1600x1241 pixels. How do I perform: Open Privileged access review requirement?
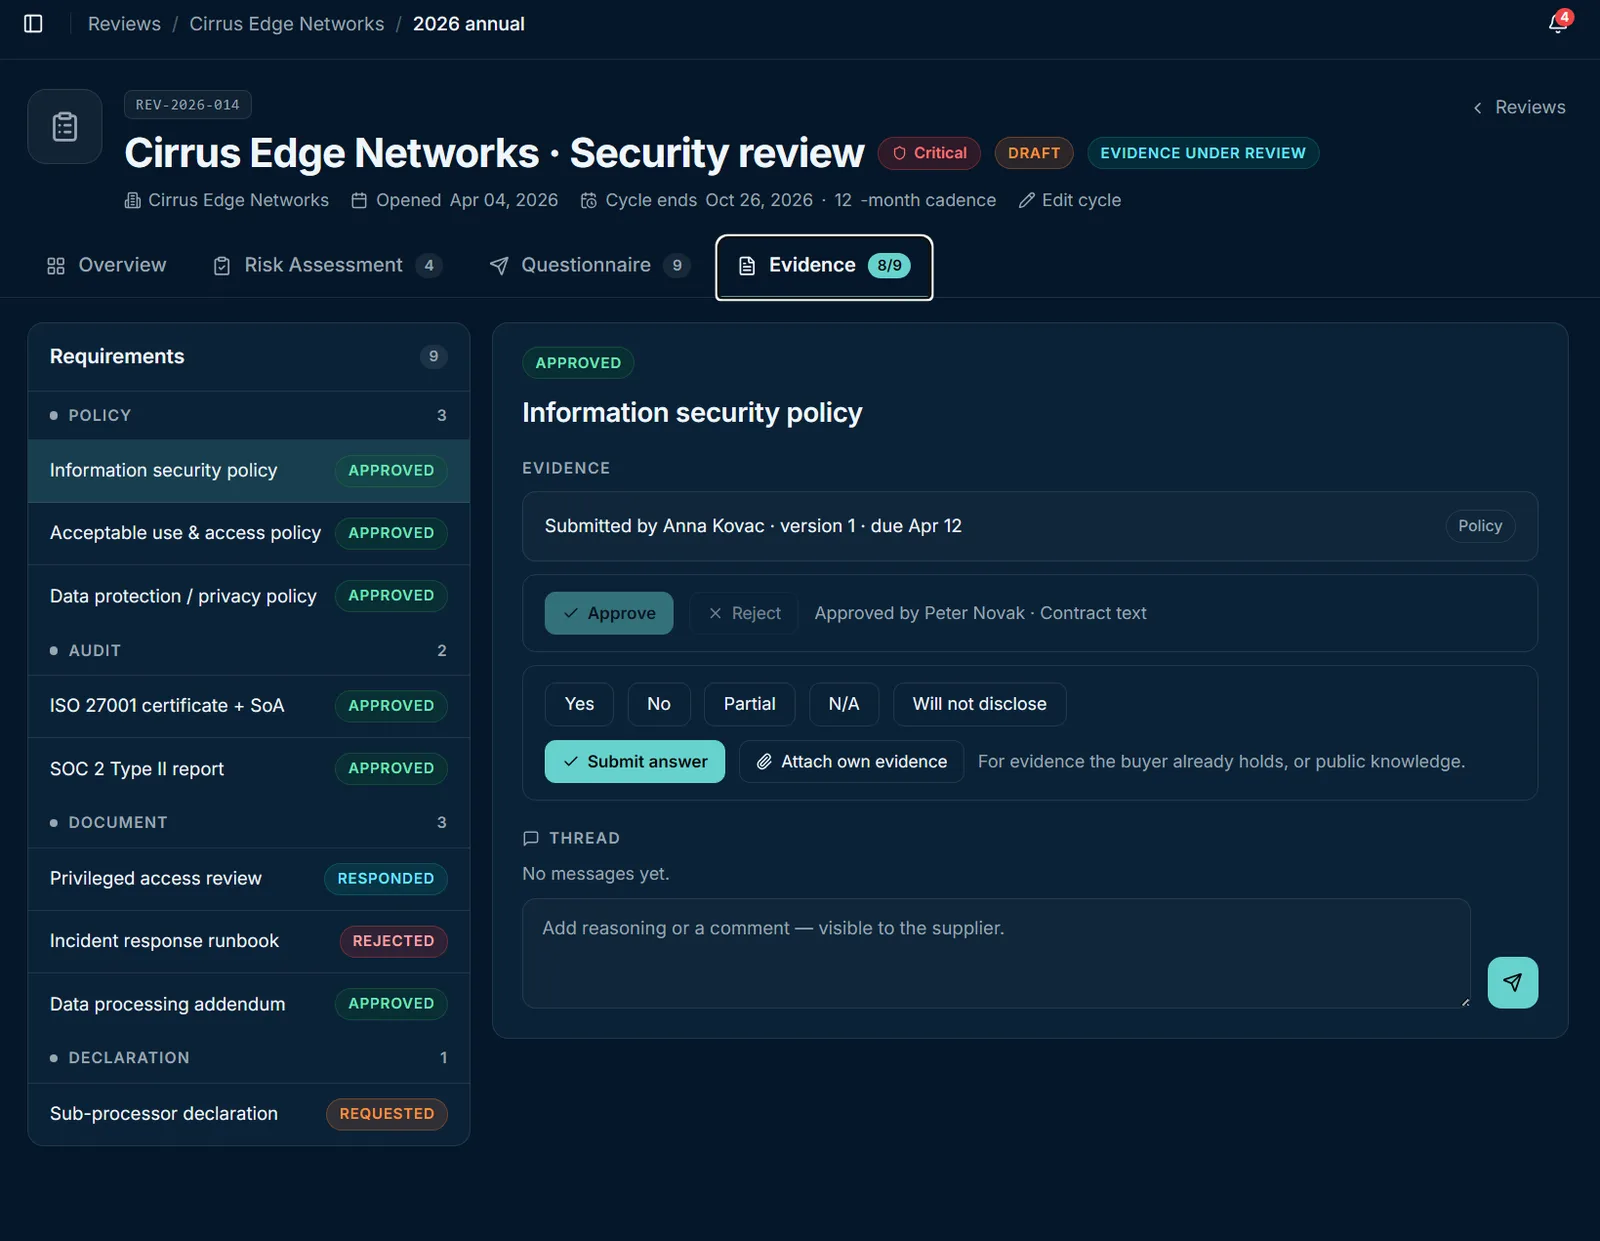(249, 879)
